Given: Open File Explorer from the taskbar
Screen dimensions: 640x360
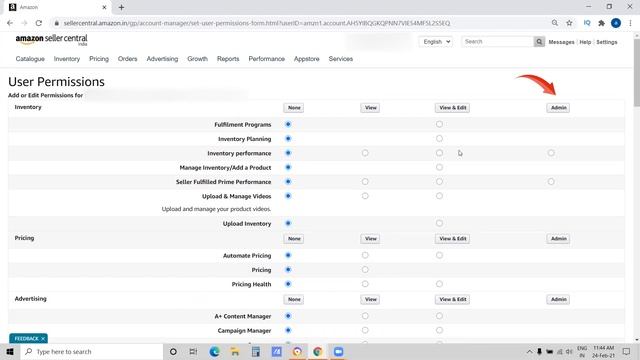Looking at the screenshot, I should click(235, 351).
